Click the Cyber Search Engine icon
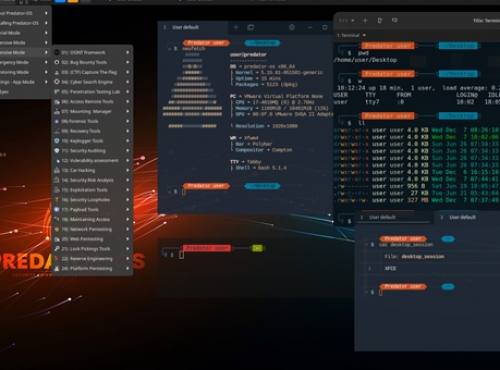 57,82
